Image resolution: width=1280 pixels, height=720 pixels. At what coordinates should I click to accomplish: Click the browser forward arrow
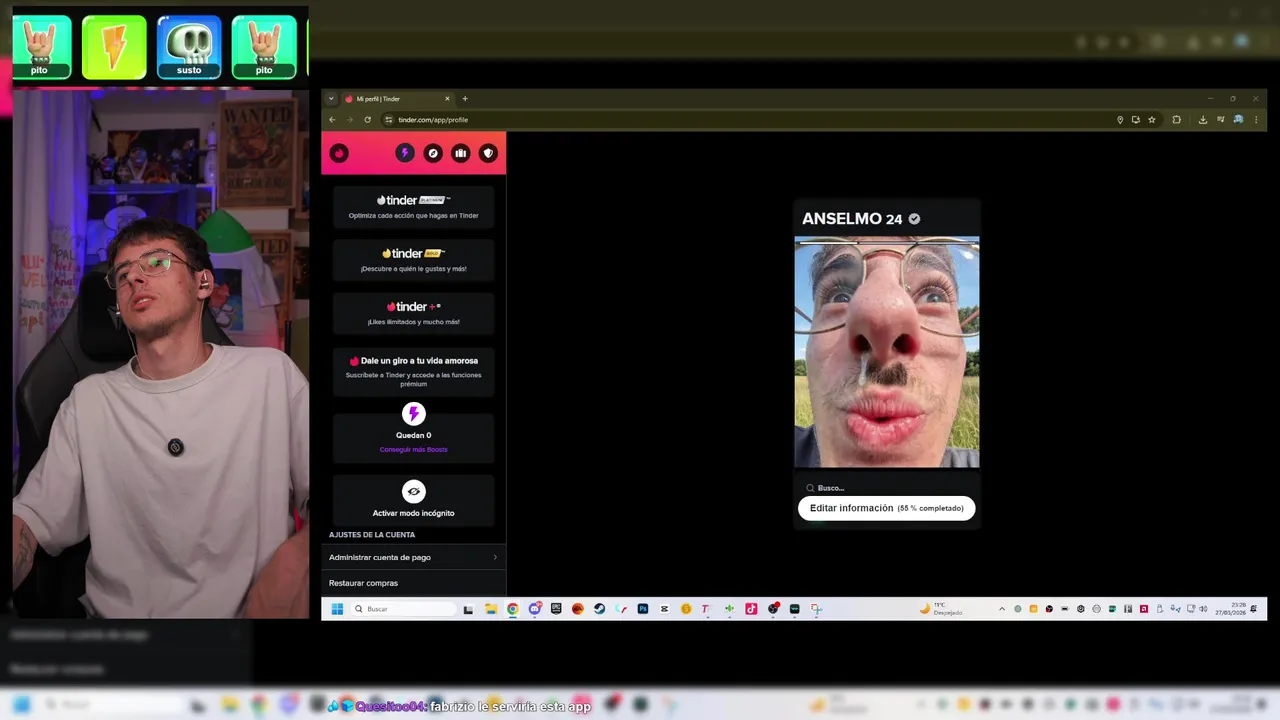[350, 120]
